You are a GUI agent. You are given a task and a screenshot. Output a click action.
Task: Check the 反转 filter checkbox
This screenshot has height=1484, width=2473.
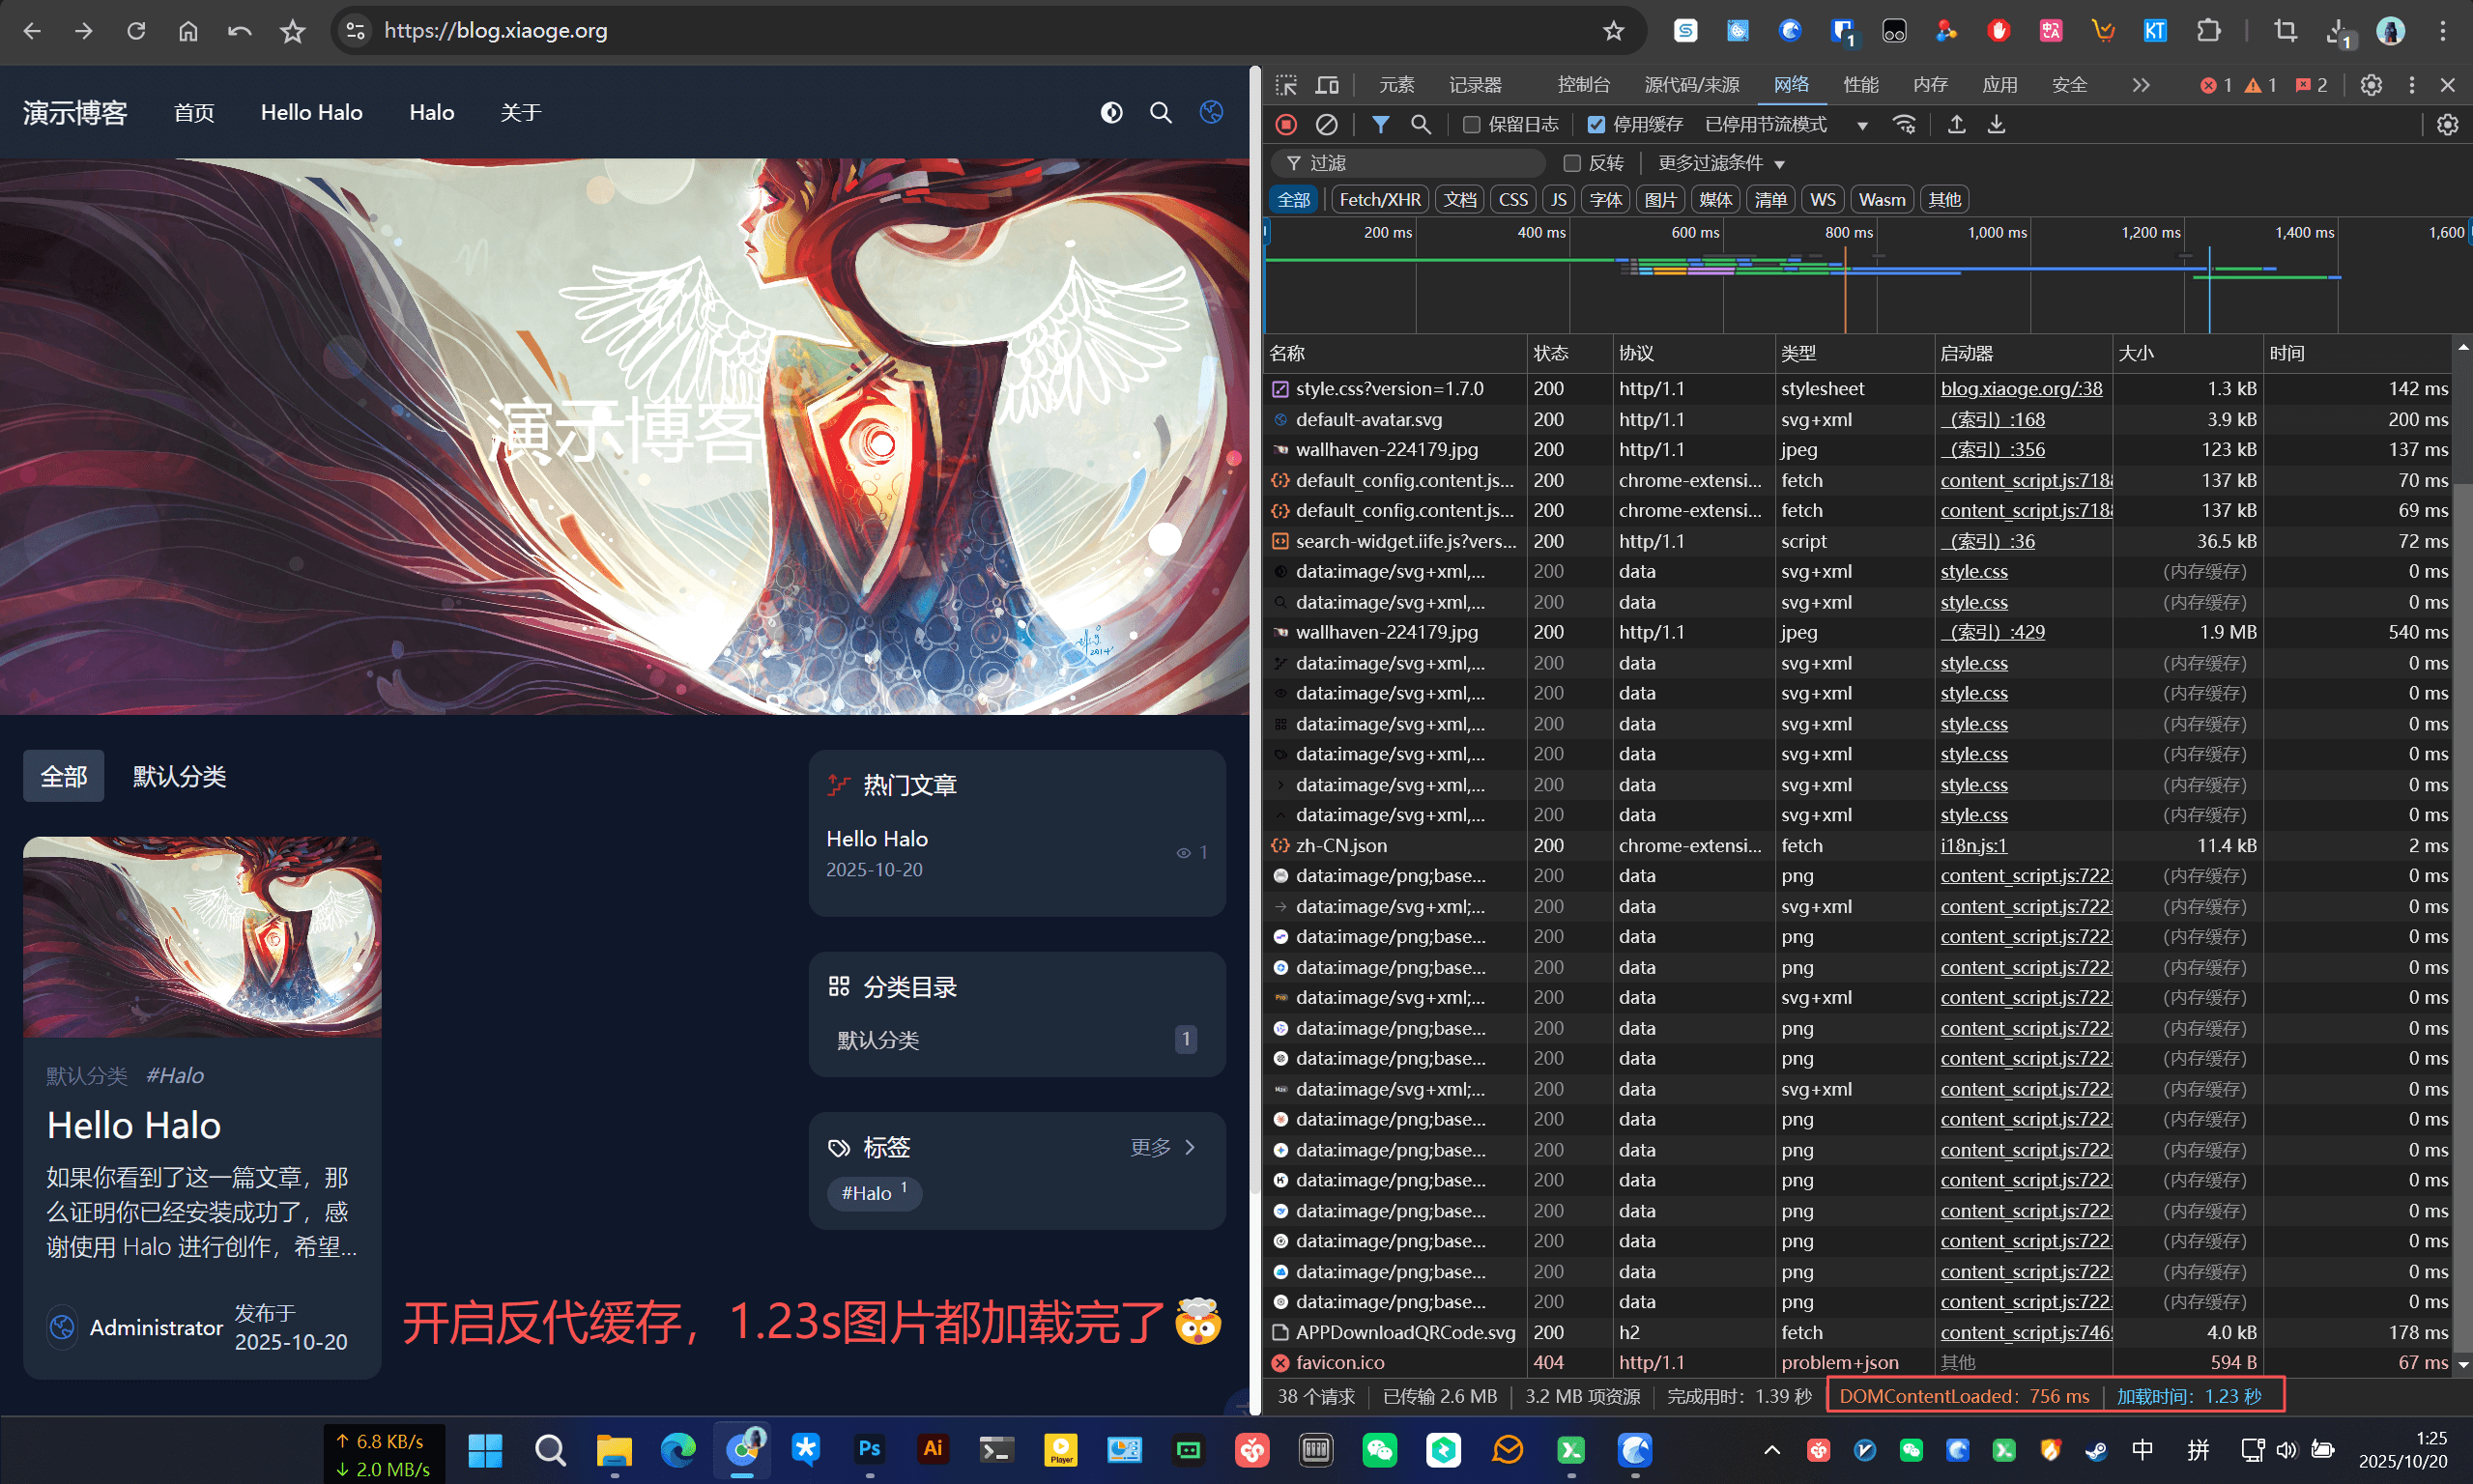coord(1572,163)
